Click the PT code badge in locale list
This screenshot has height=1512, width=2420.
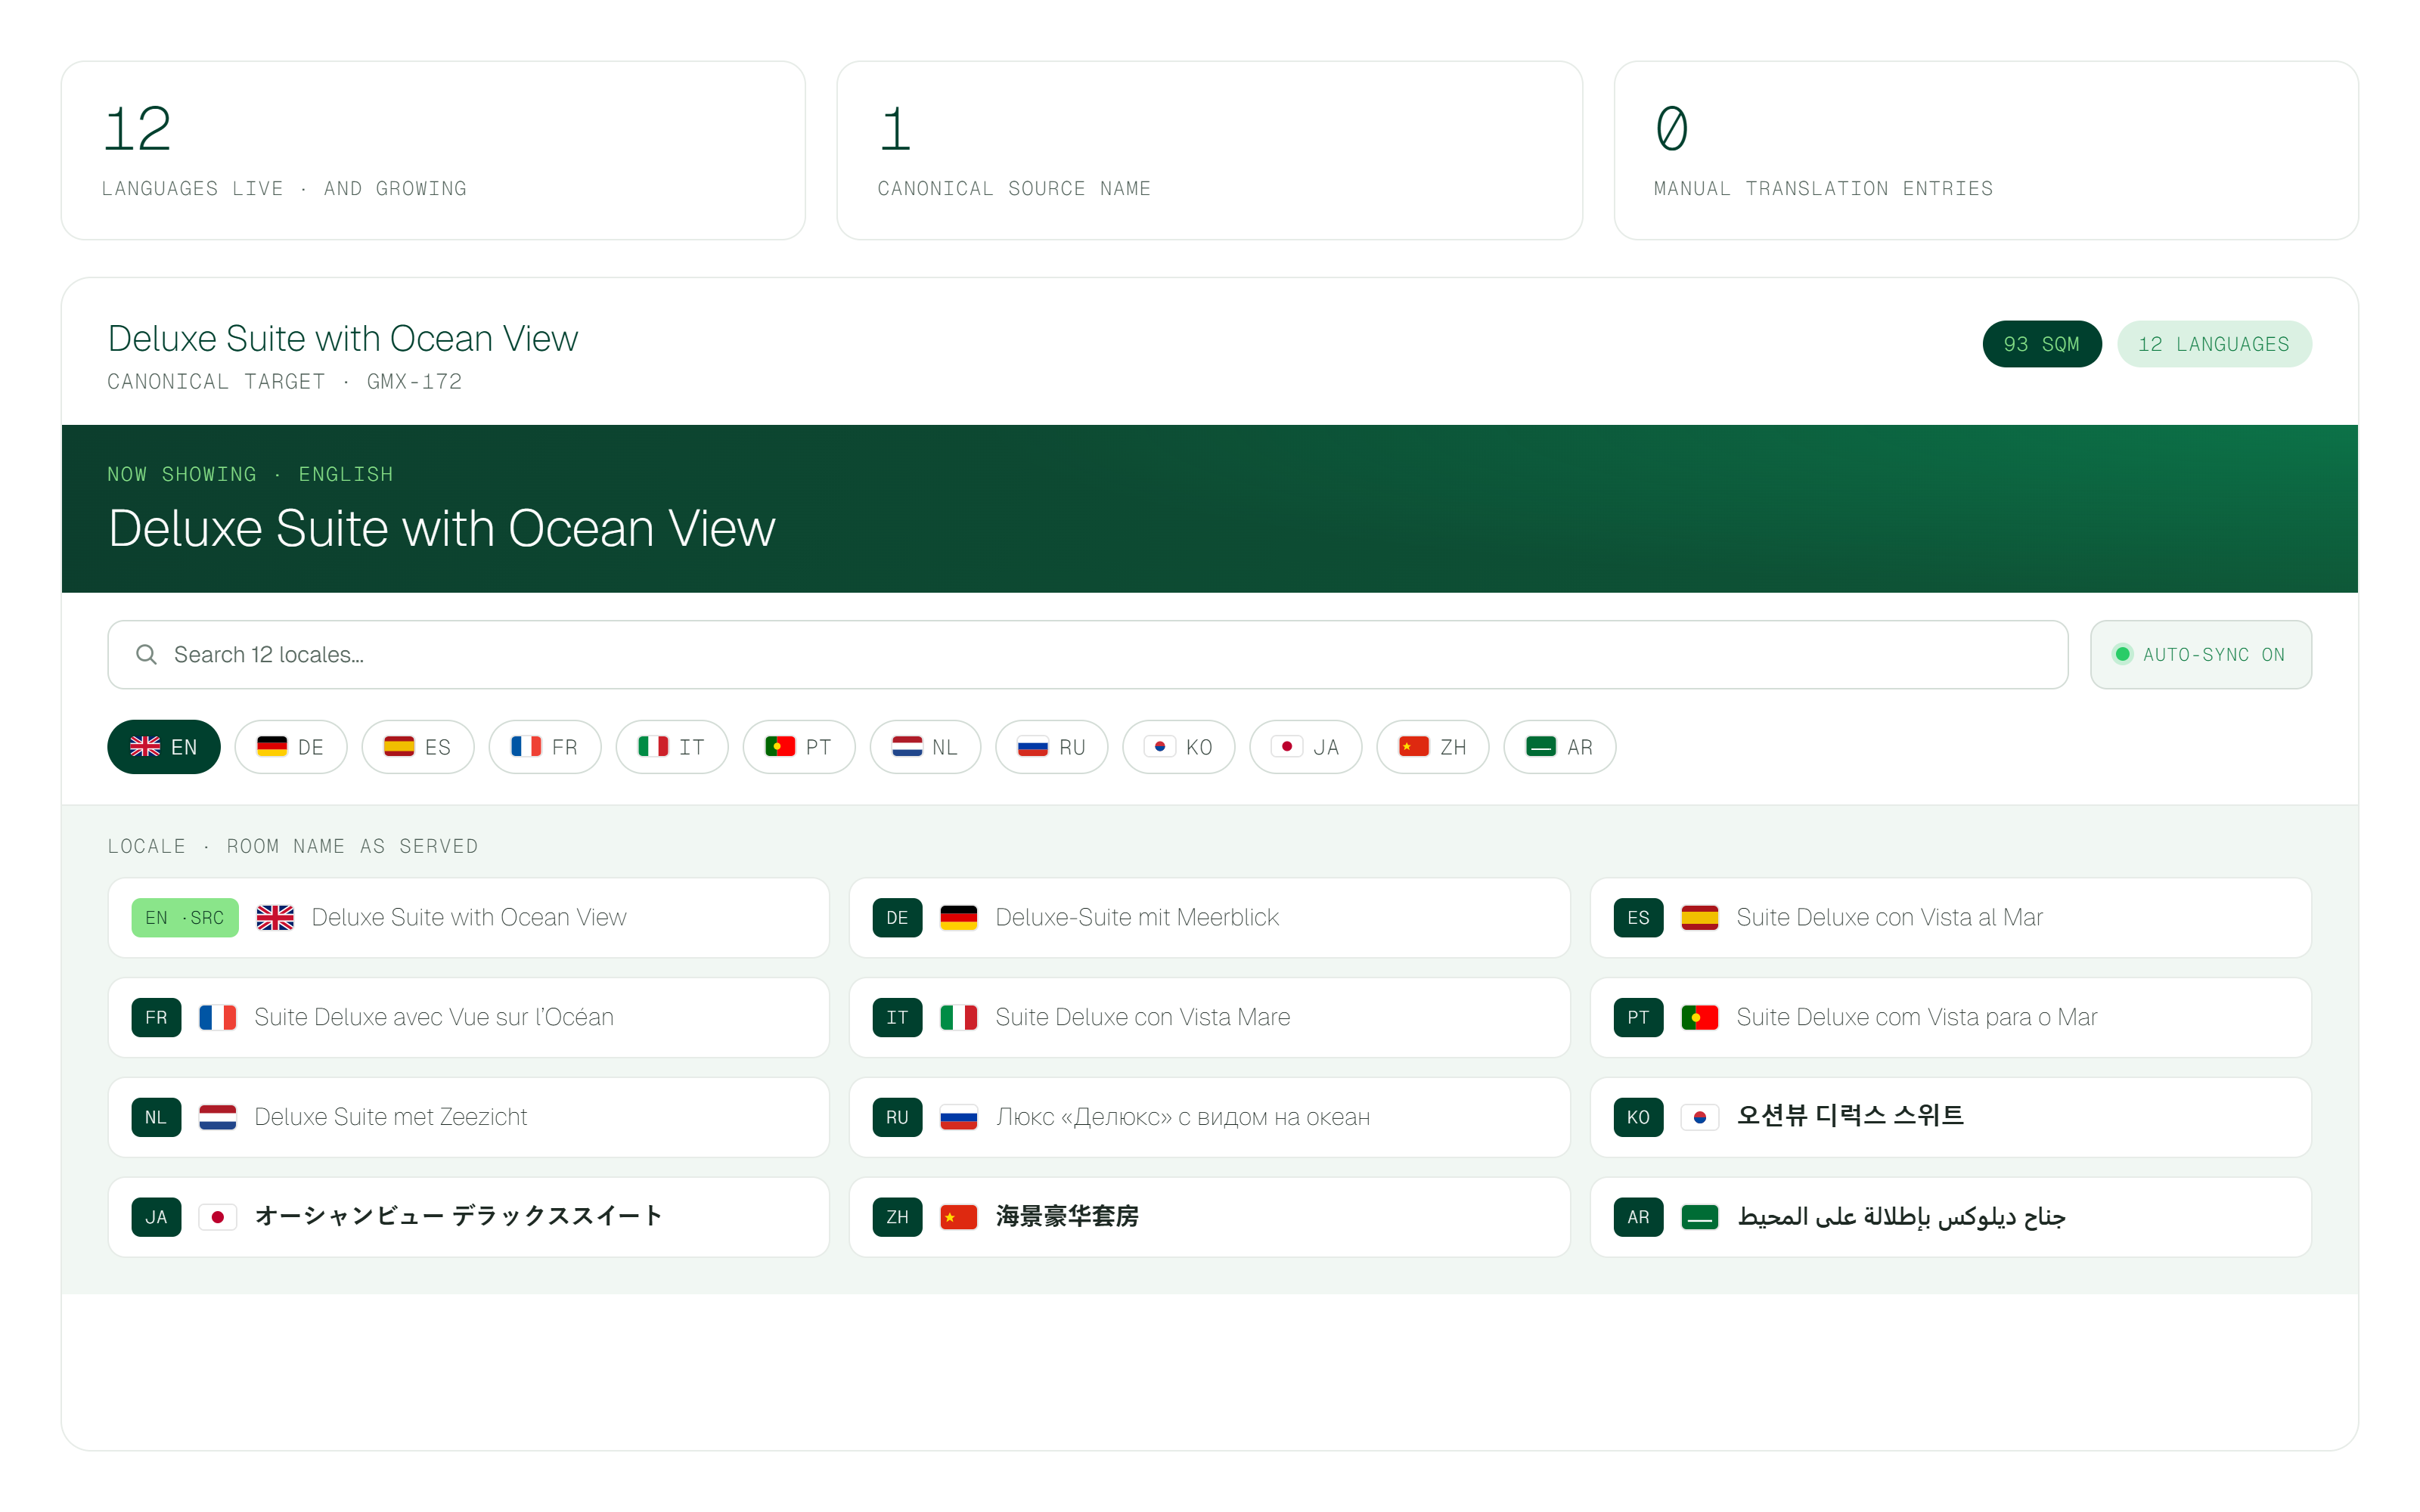click(x=1639, y=1018)
